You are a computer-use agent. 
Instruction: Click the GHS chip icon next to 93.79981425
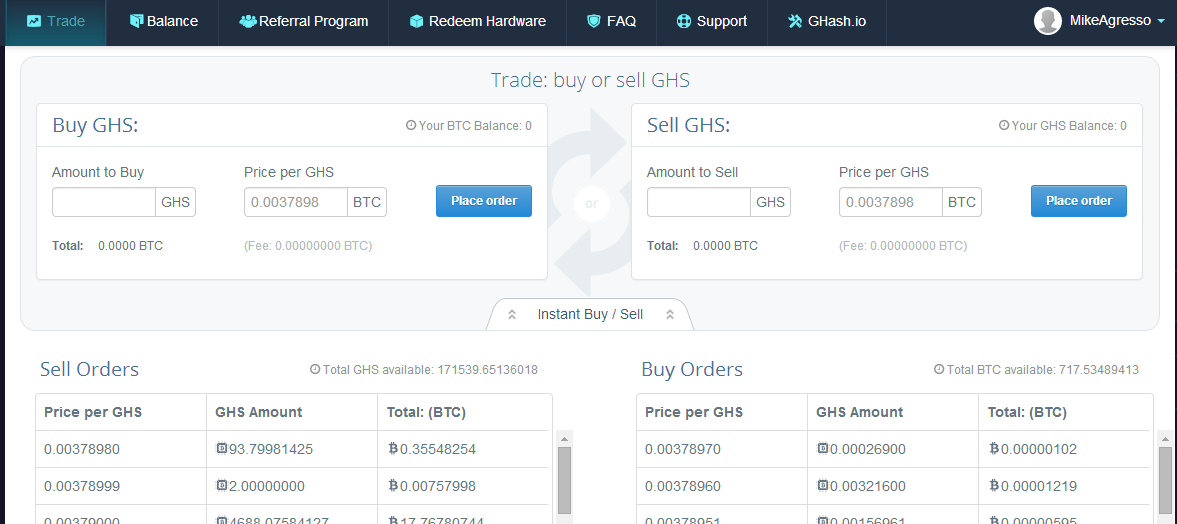tap(221, 449)
